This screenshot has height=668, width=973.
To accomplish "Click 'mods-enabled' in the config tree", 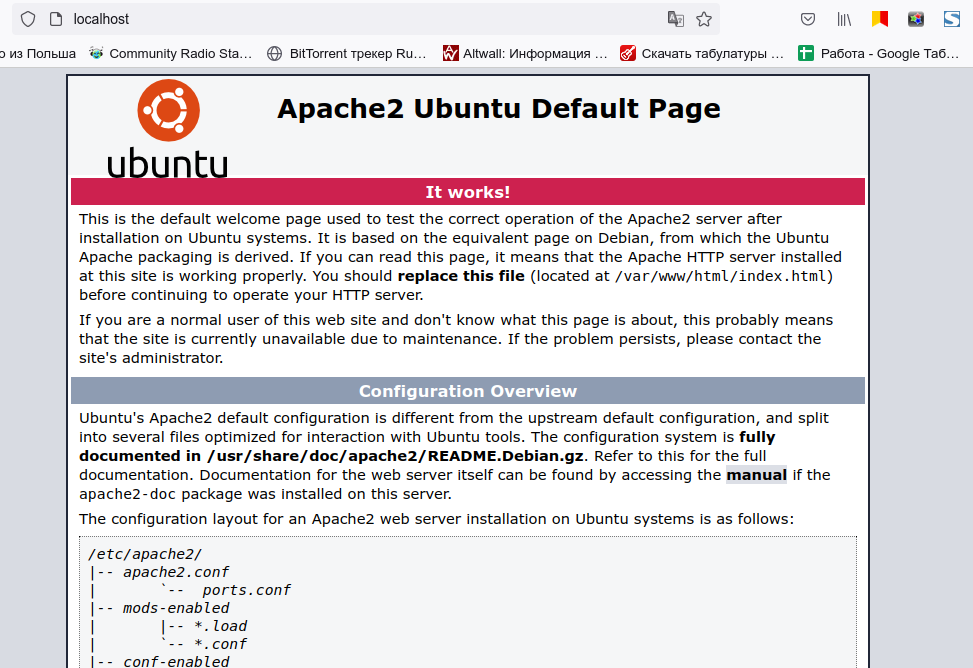I will point(176,608).
